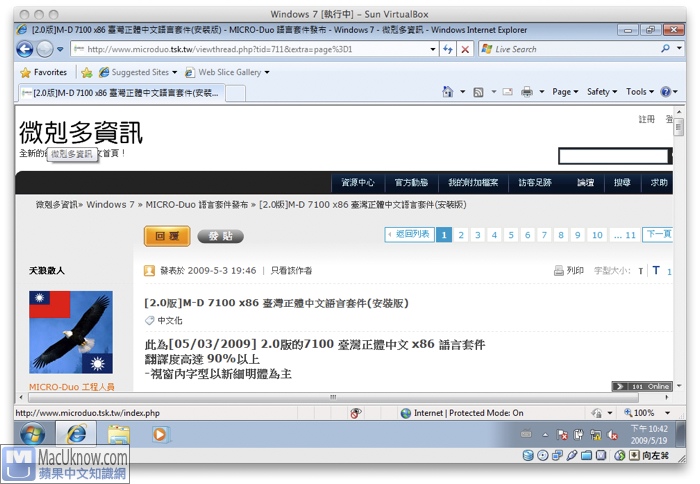Click the username 天狼敵人
This screenshot has height=484, width=700.
pyautogui.click(x=47, y=271)
